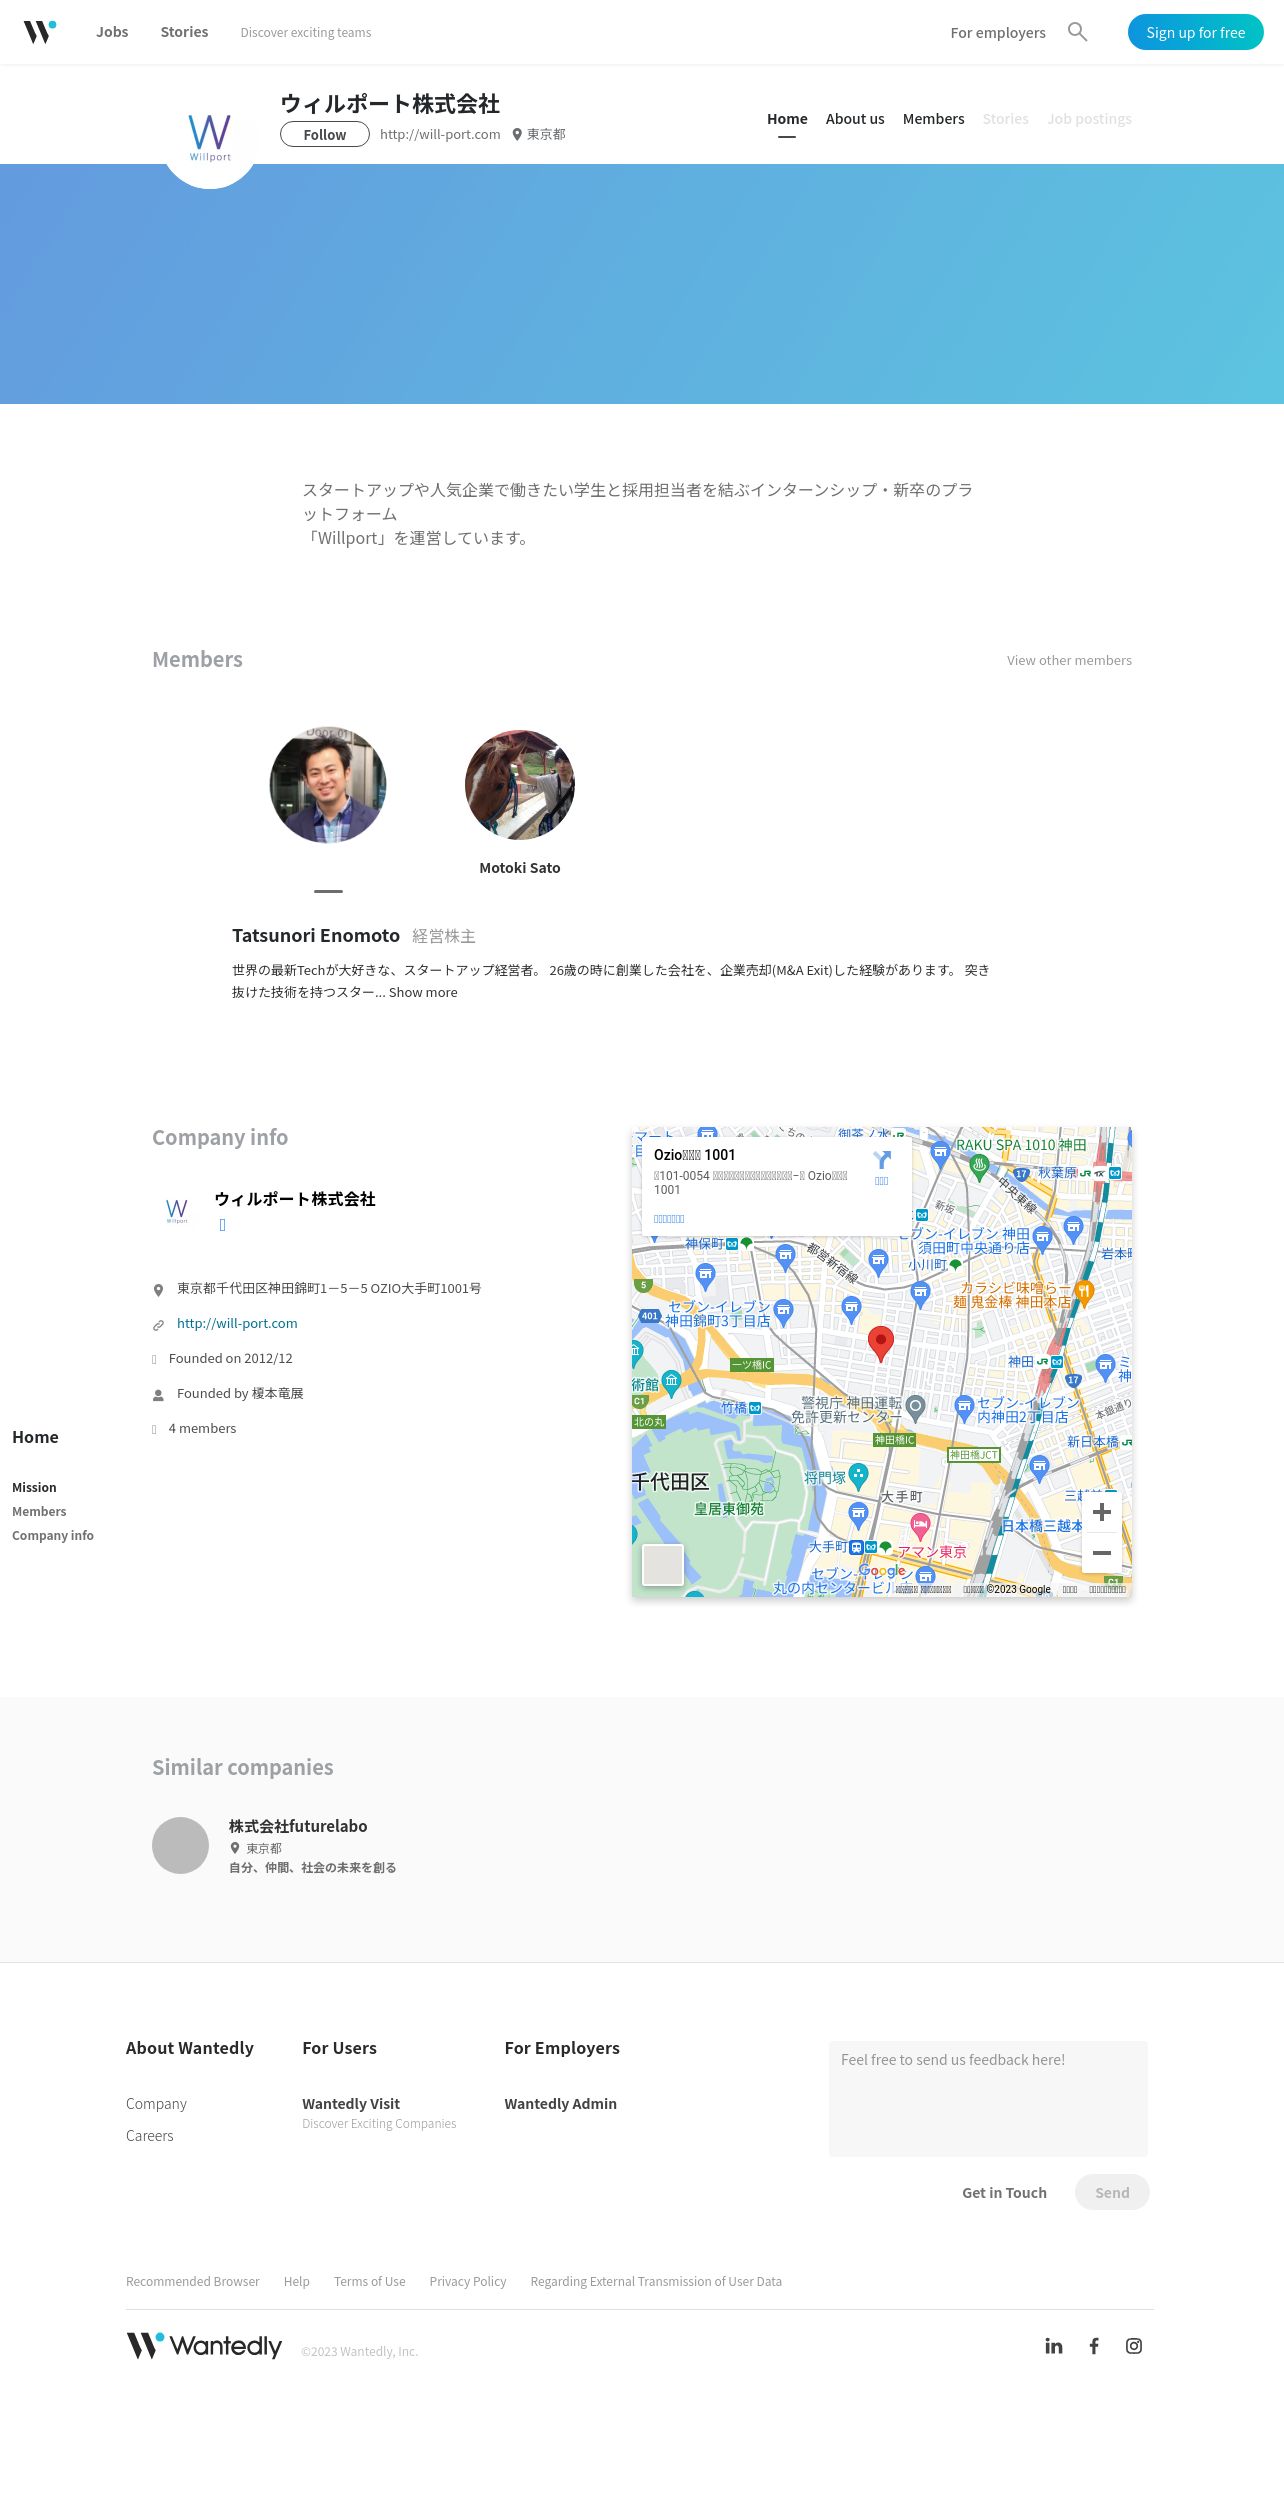Open Privacy Policy footer link
The width and height of the screenshot is (1284, 2513).
(468, 2281)
